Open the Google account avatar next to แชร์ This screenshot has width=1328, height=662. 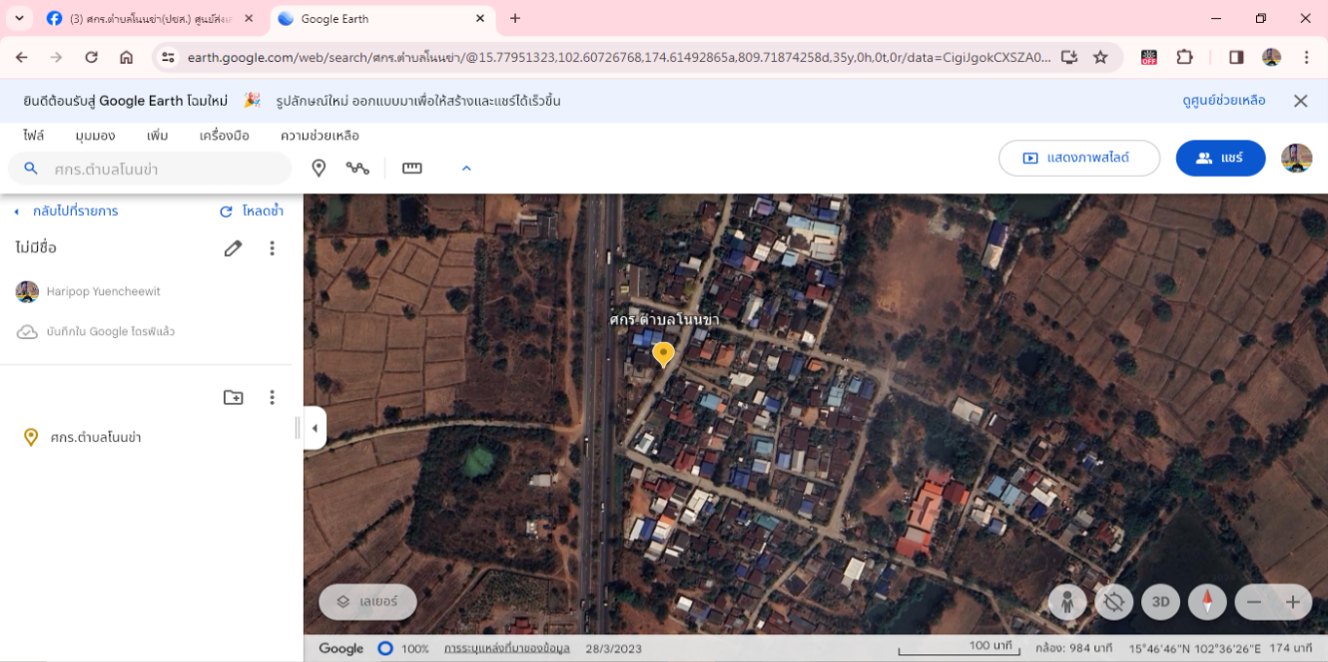1297,158
